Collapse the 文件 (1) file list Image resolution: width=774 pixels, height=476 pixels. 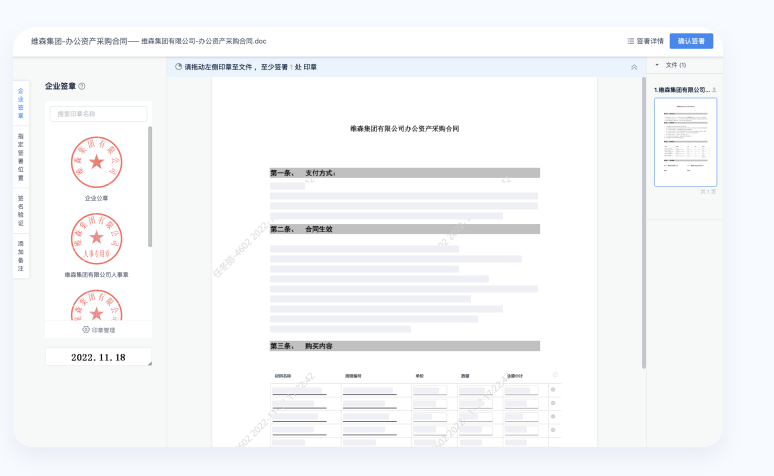[x=657, y=65]
